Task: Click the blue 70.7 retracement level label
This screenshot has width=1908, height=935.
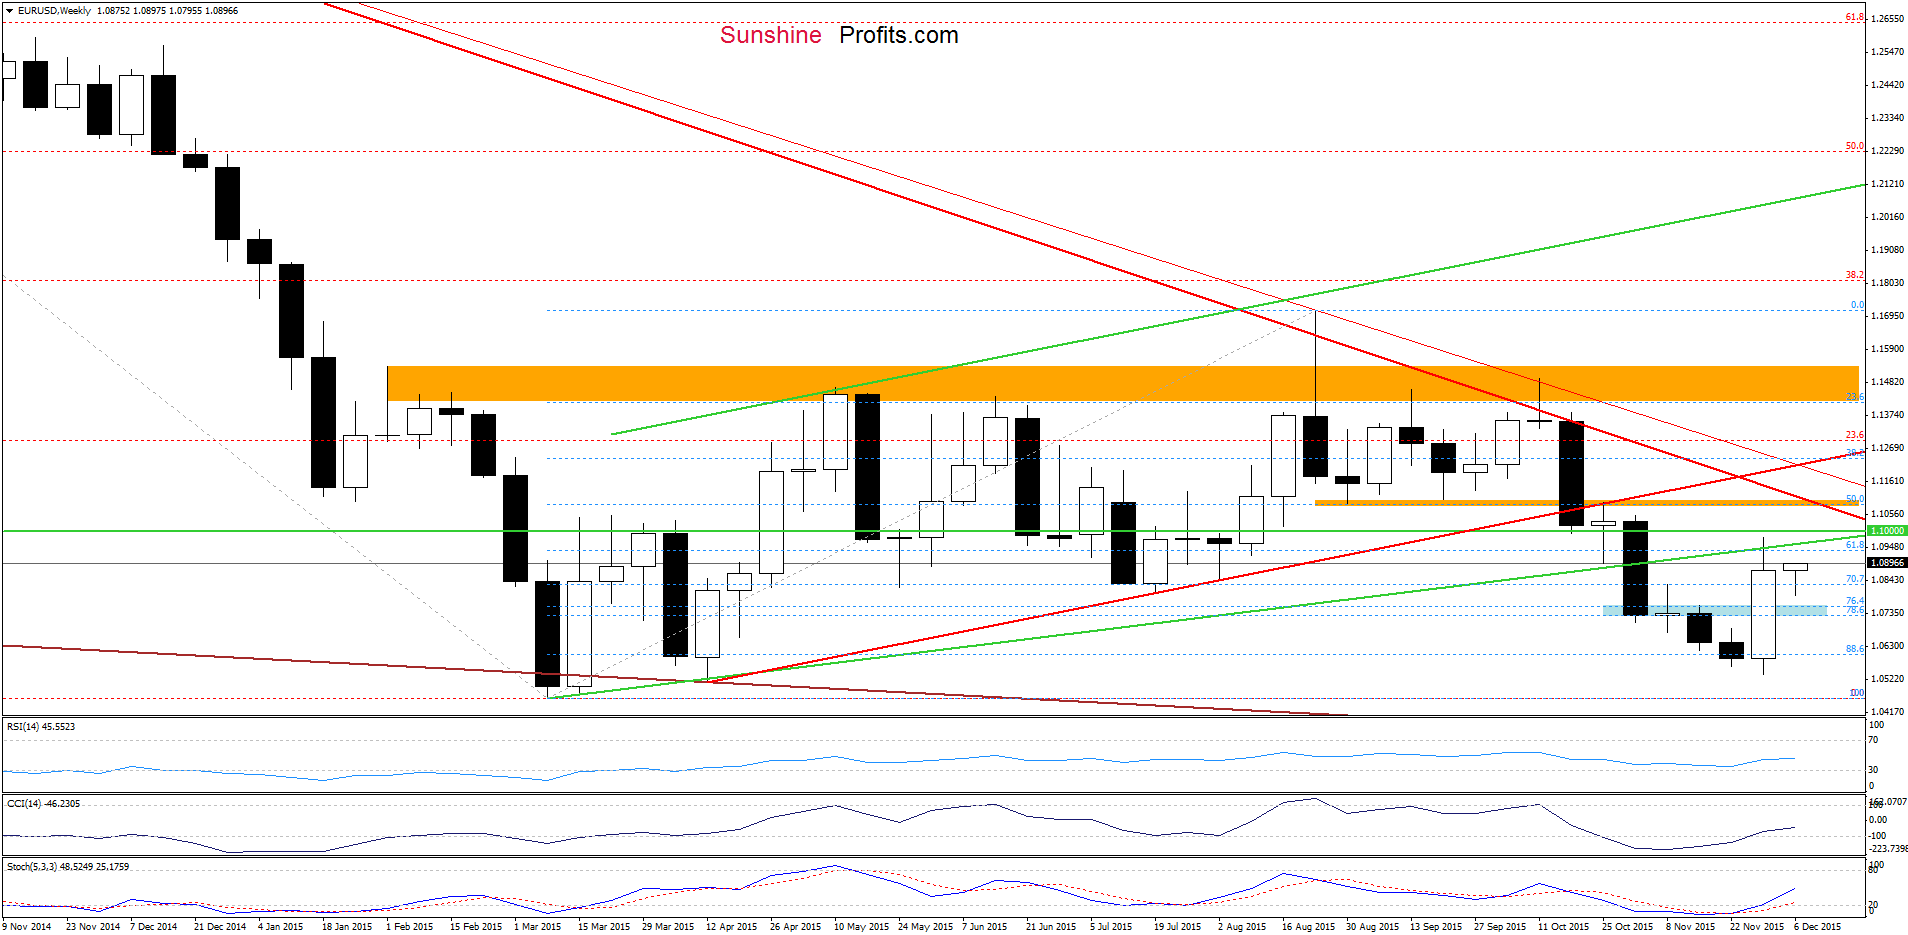Action: click(x=1854, y=579)
